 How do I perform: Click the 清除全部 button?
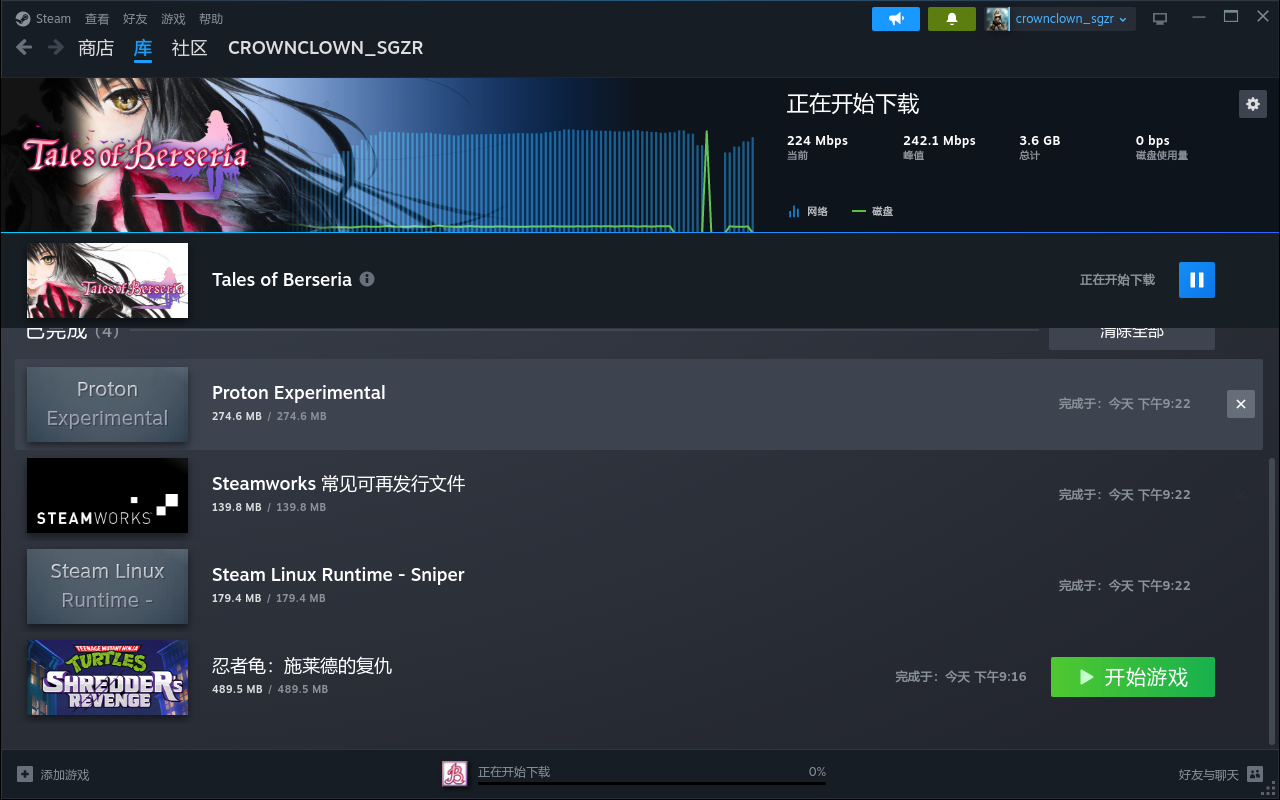pyautogui.click(x=1132, y=335)
